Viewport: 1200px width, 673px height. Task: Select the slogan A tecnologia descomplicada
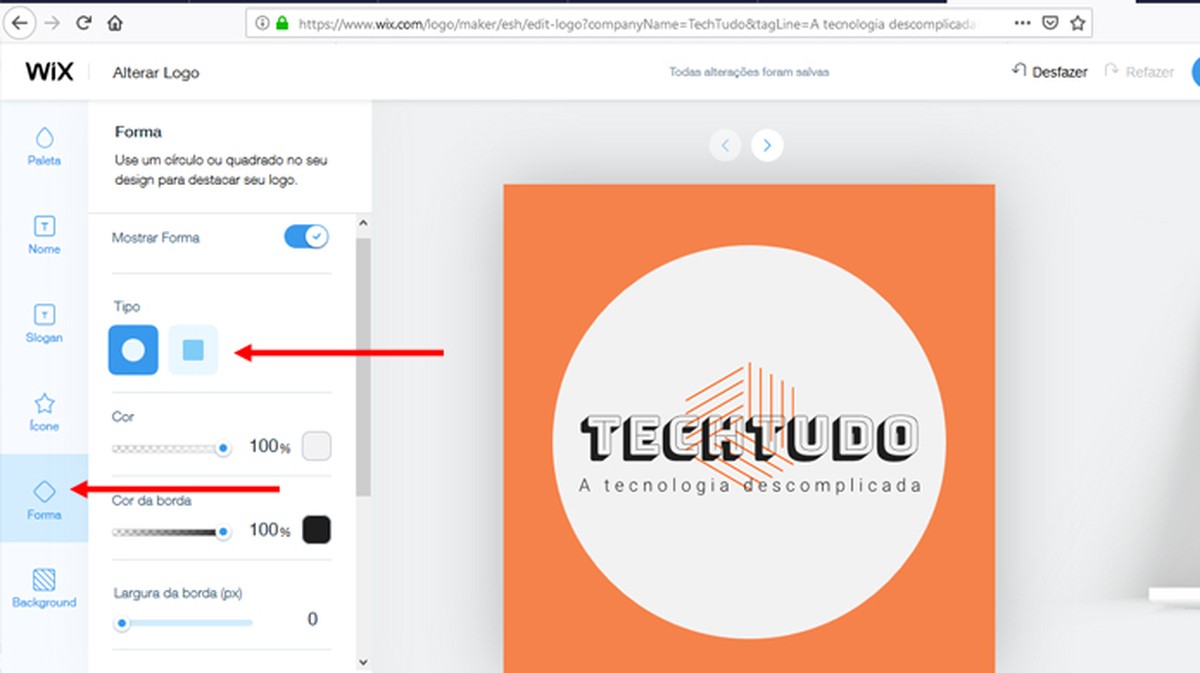[x=750, y=485]
